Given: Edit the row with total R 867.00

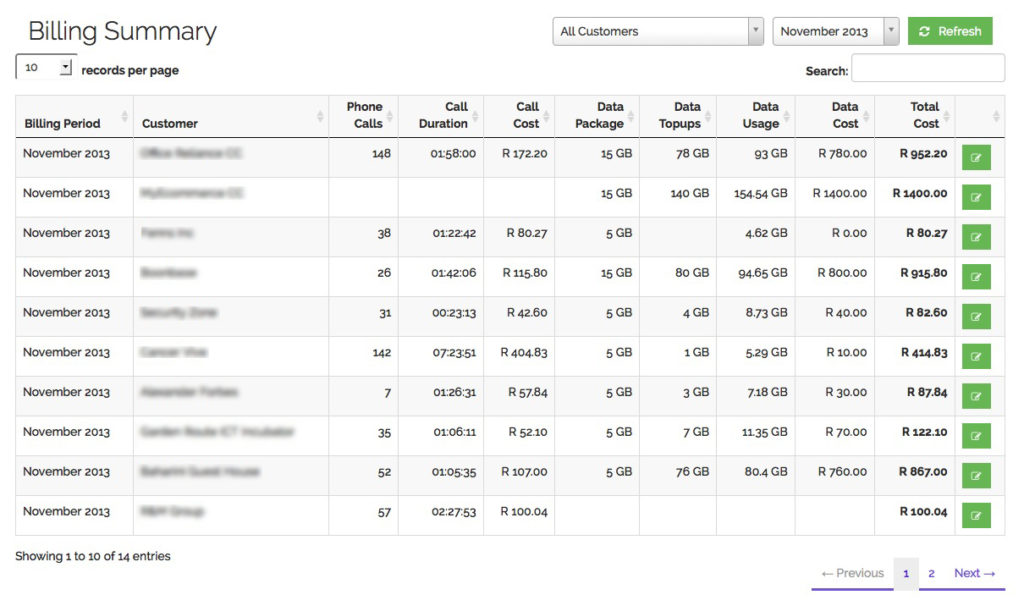Looking at the screenshot, I should (975, 476).
